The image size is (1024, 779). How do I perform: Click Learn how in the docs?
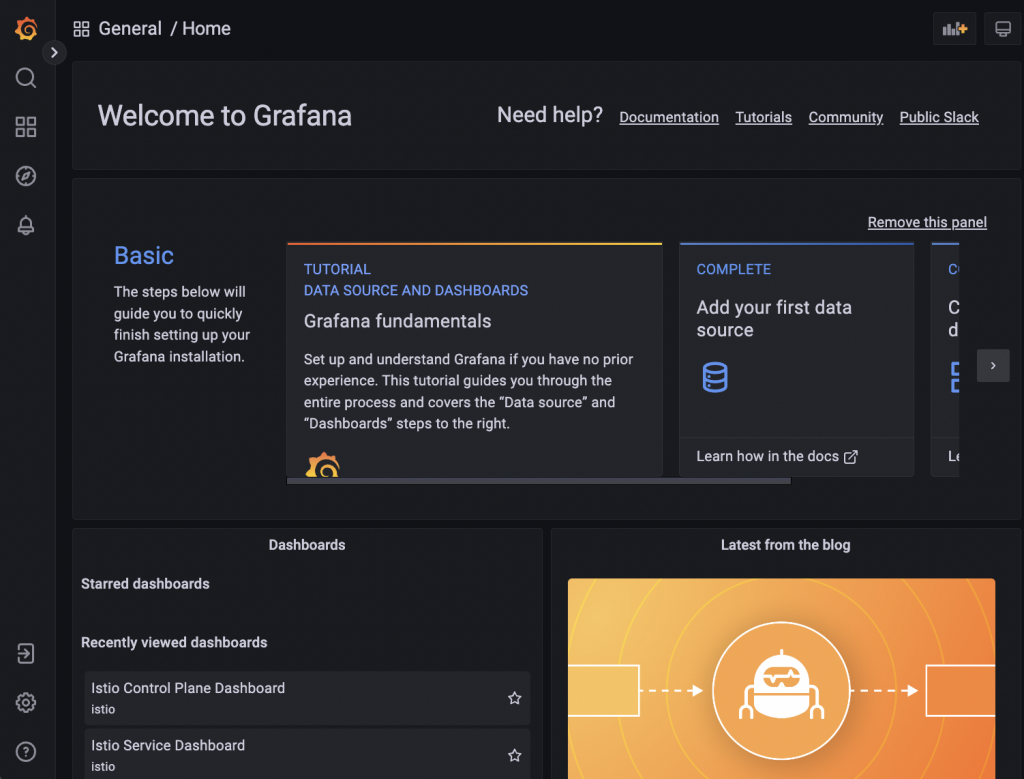coord(767,456)
